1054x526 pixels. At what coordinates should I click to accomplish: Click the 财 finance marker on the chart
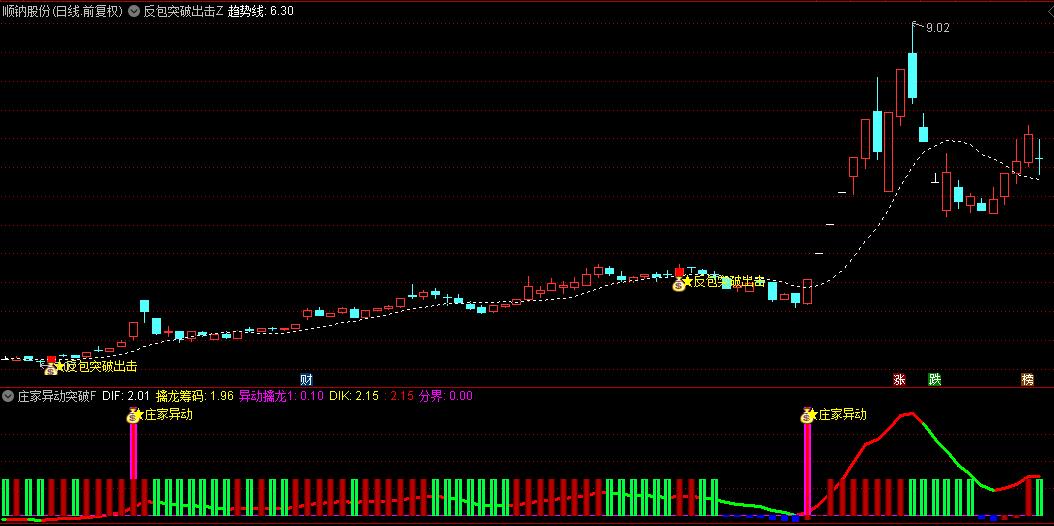pyautogui.click(x=307, y=379)
